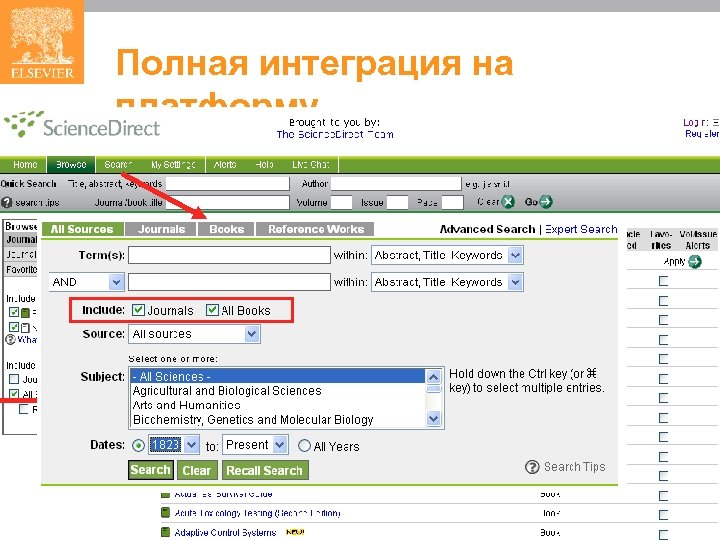This screenshot has width=720, height=540.
Task: Switch to the Journals tab
Action: point(161,229)
